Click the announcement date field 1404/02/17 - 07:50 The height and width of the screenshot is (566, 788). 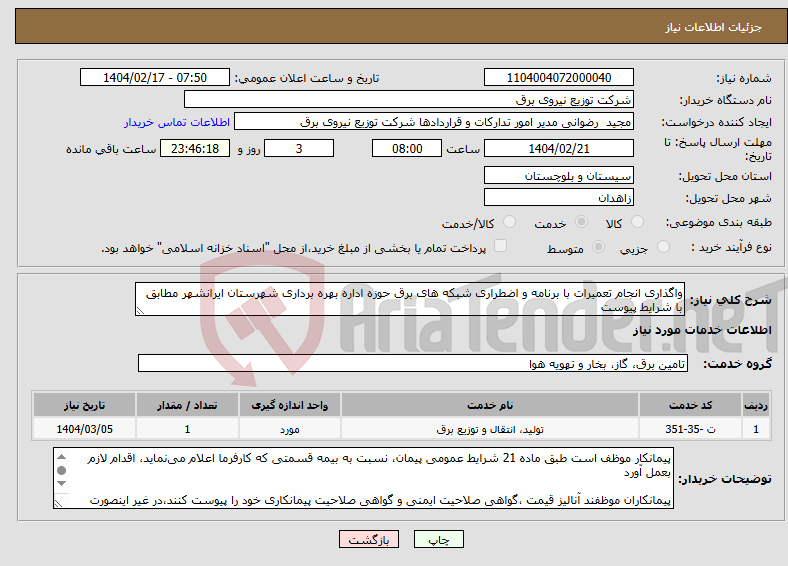(x=155, y=77)
